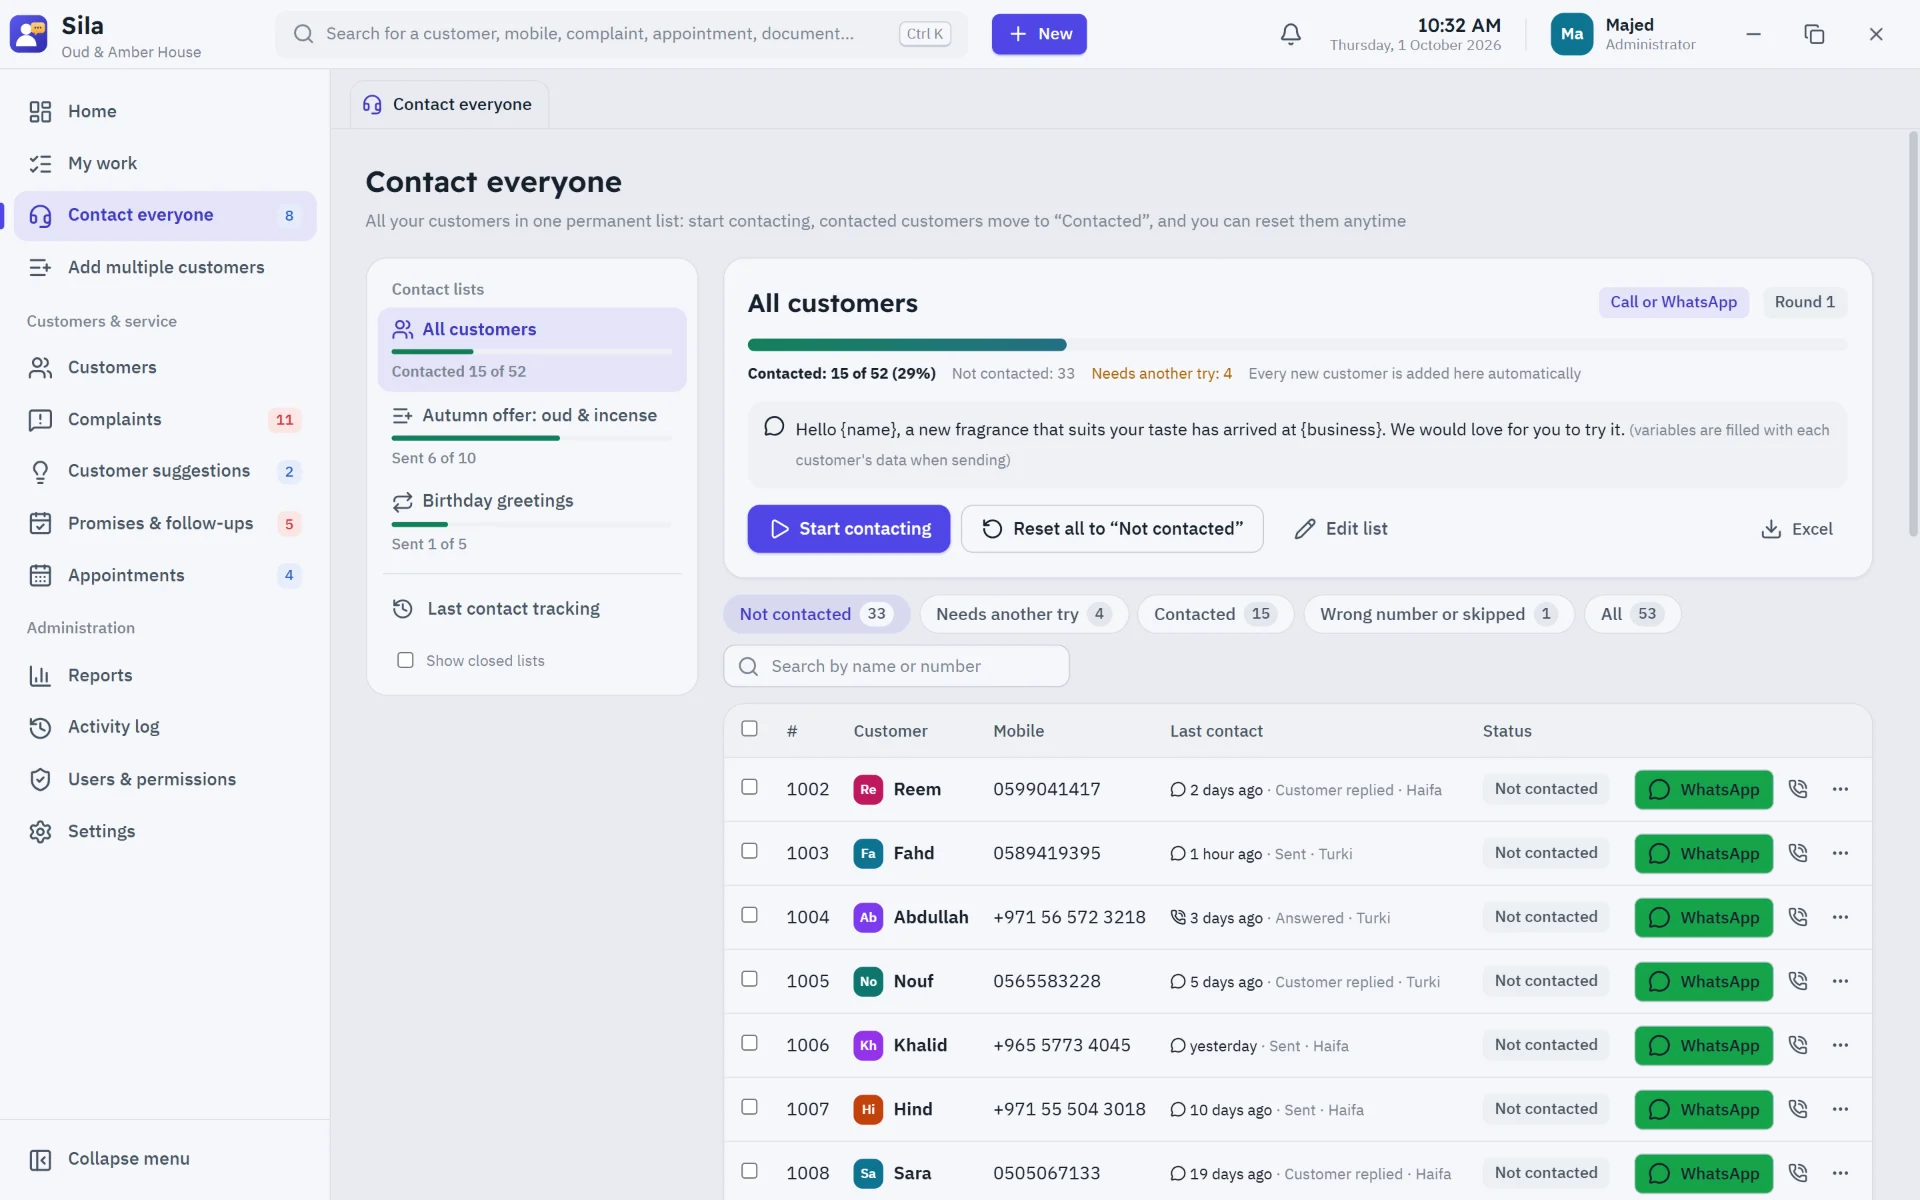Tick the checkbox for customer 1005 Nouf

pyautogui.click(x=749, y=979)
